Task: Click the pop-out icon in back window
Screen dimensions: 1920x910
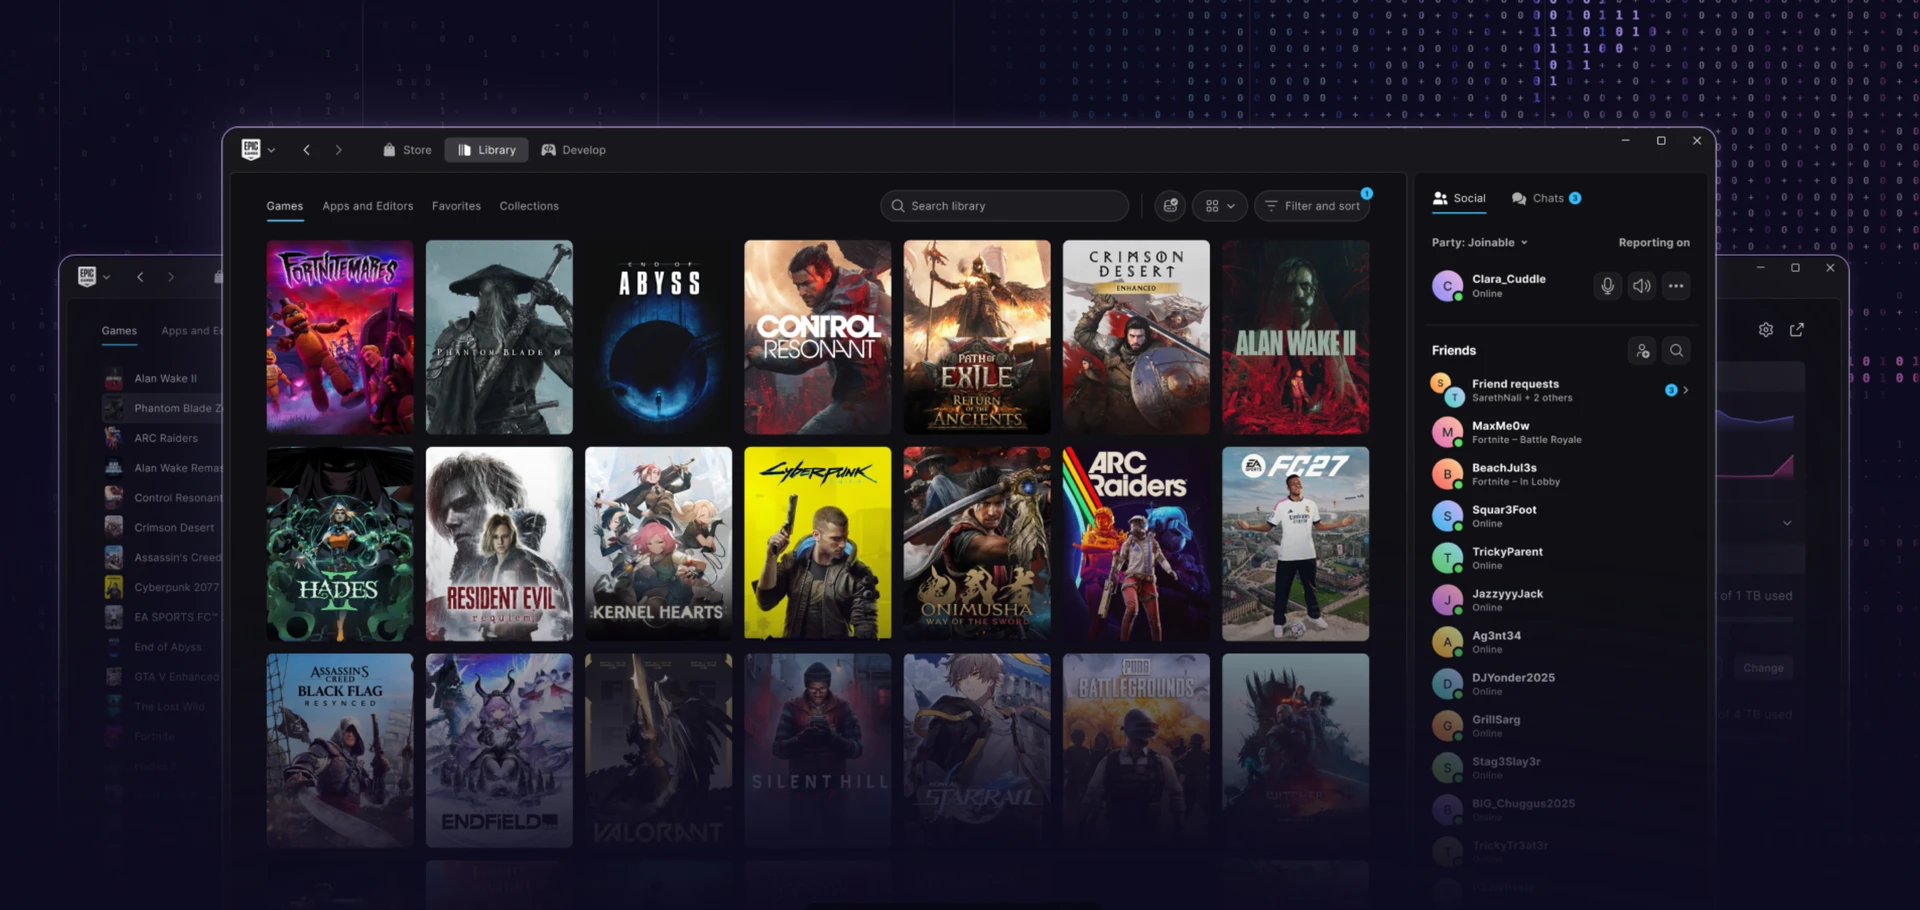Action: coord(1797,330)
